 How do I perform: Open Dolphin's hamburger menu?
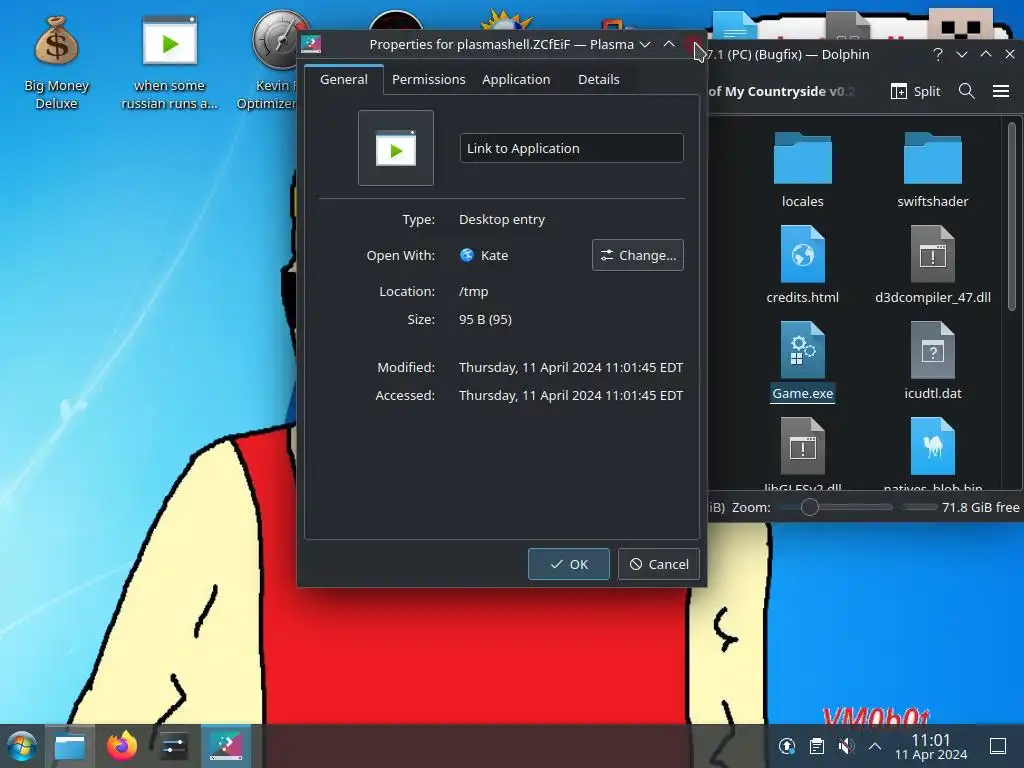coord(1001,91)
